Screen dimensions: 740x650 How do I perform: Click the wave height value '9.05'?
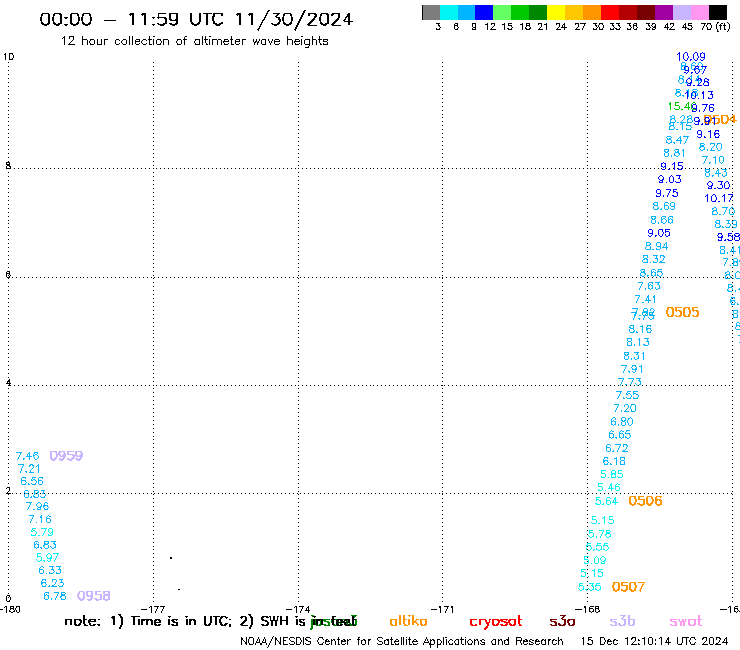point(659,233)
